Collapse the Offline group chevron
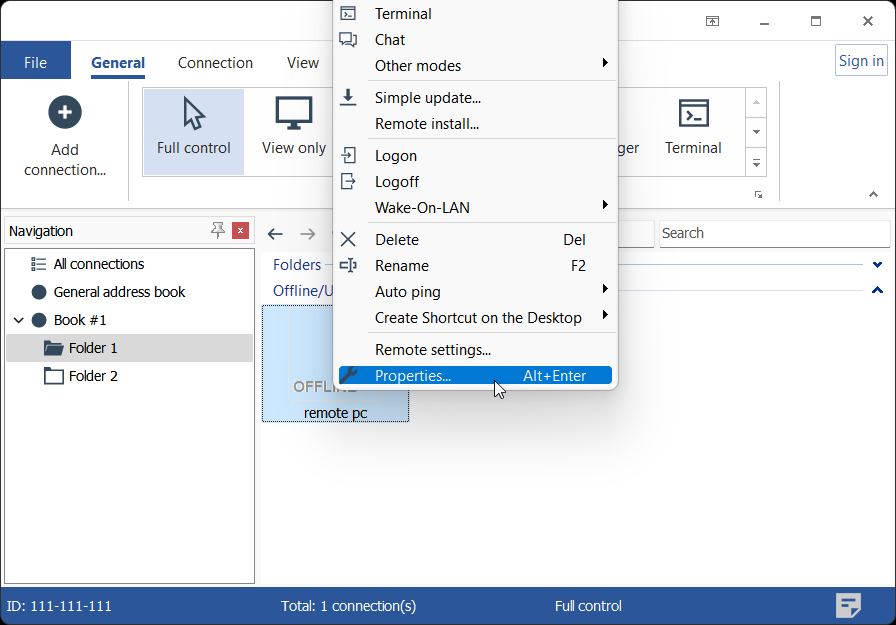 click(877, 291)
